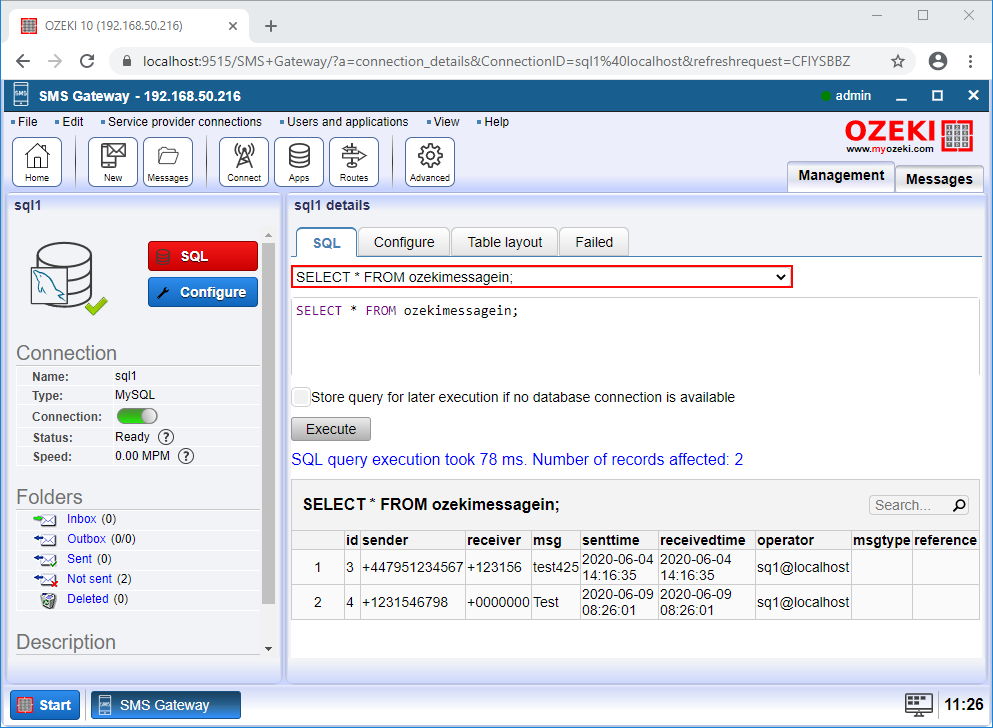Toggle the Connection switch for sql1
Viewport: 993px width, 728px height.
[x=137, y=416]
